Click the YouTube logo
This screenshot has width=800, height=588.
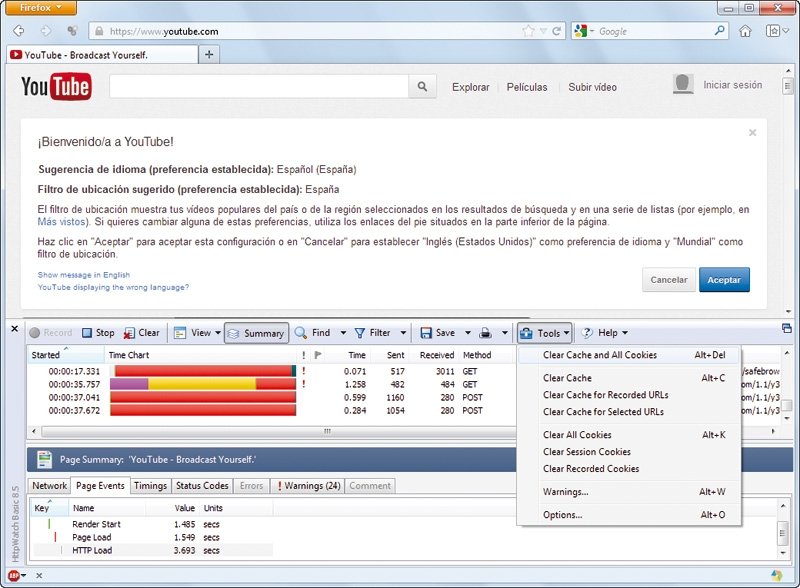(x=56, y=86)
